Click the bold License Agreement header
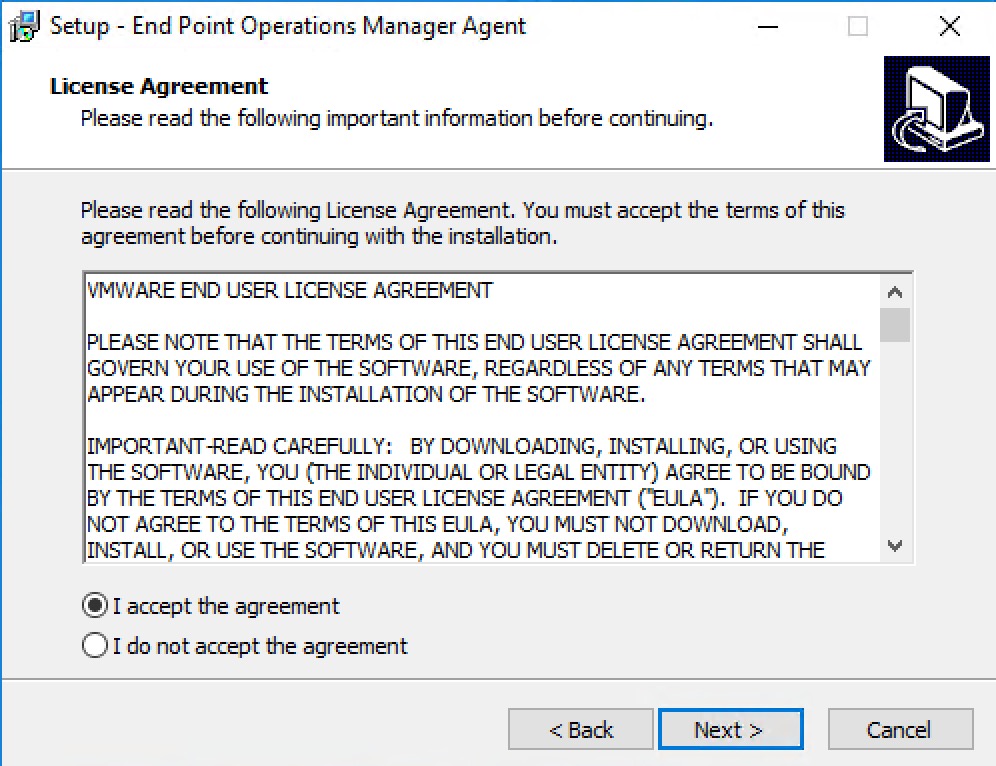This screenshot has height=766, width=996. [x=159, y=86]
